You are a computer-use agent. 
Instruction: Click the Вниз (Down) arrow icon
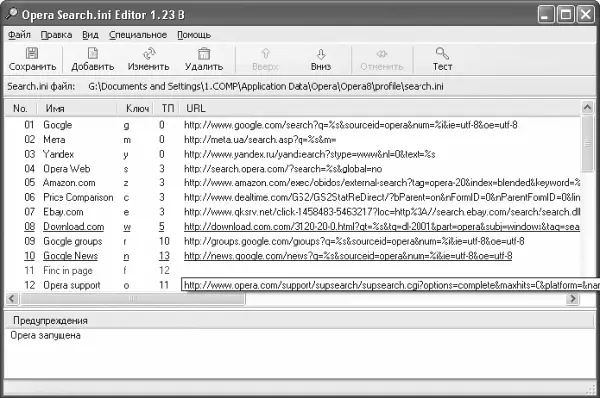coord(321,54)
